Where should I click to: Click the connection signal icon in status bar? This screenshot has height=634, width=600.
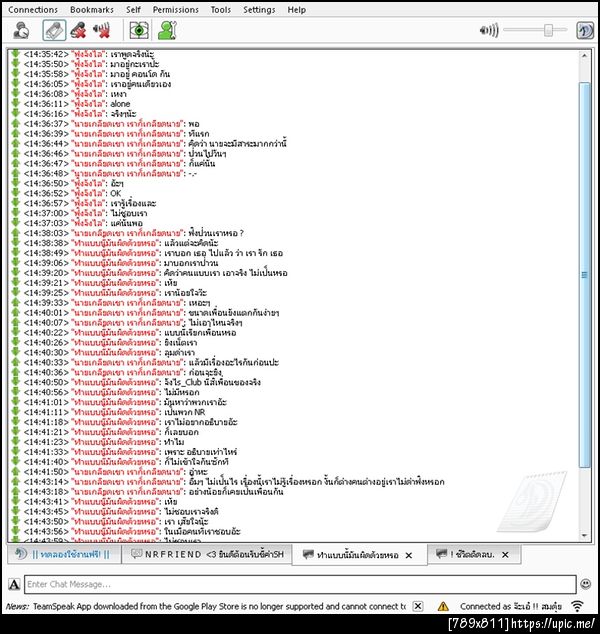(x=577, y=606)
